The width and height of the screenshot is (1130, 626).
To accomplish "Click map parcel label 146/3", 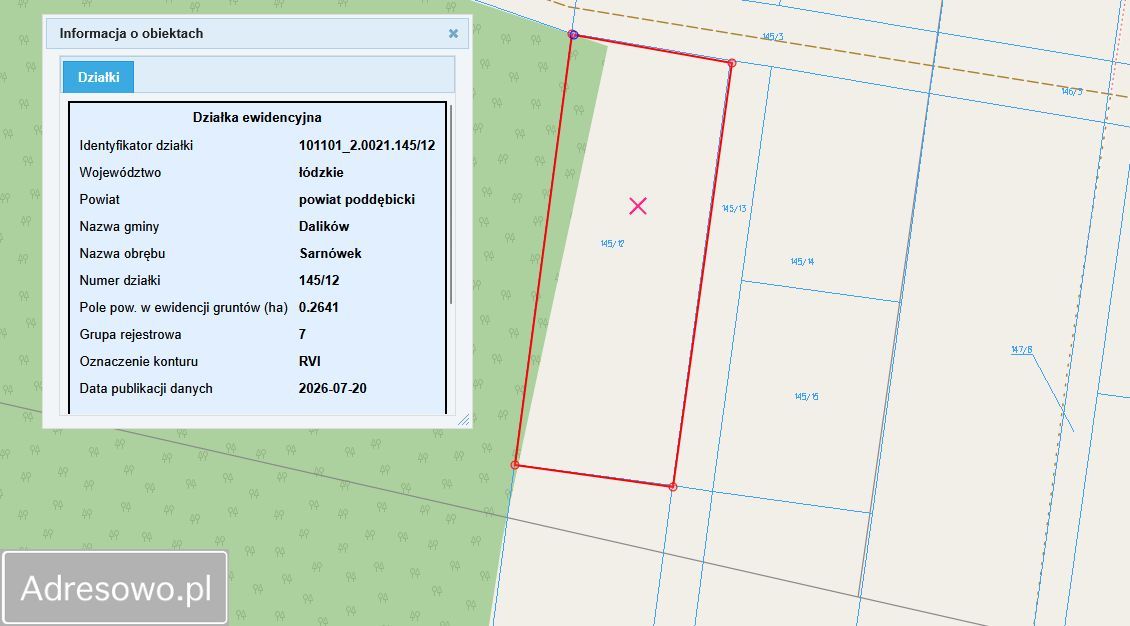I will point(1072,91).
